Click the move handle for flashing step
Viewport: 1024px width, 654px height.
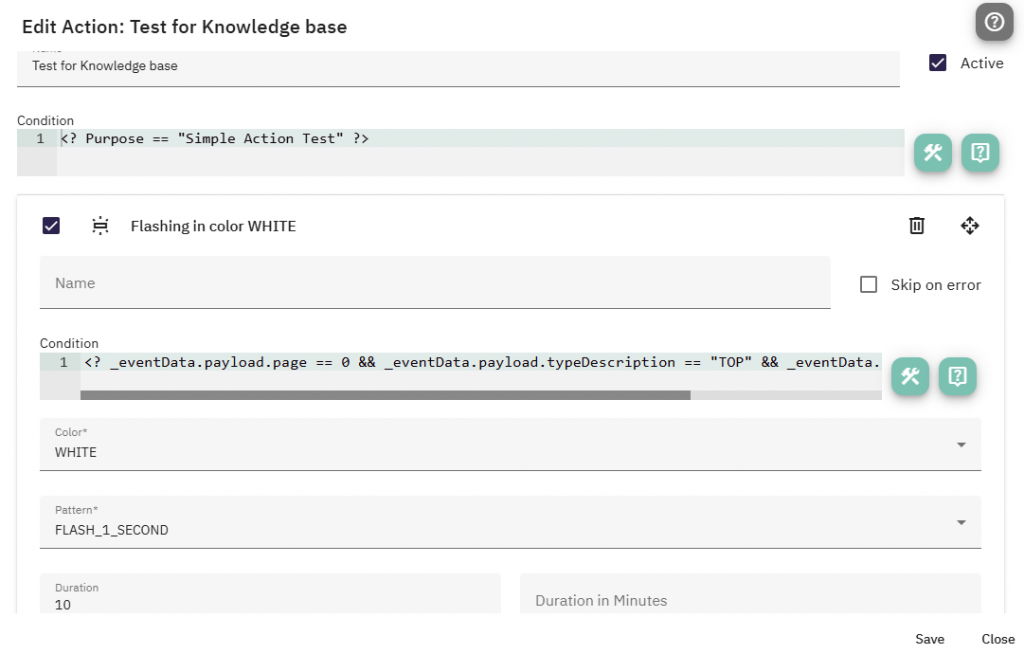point(969,226)
